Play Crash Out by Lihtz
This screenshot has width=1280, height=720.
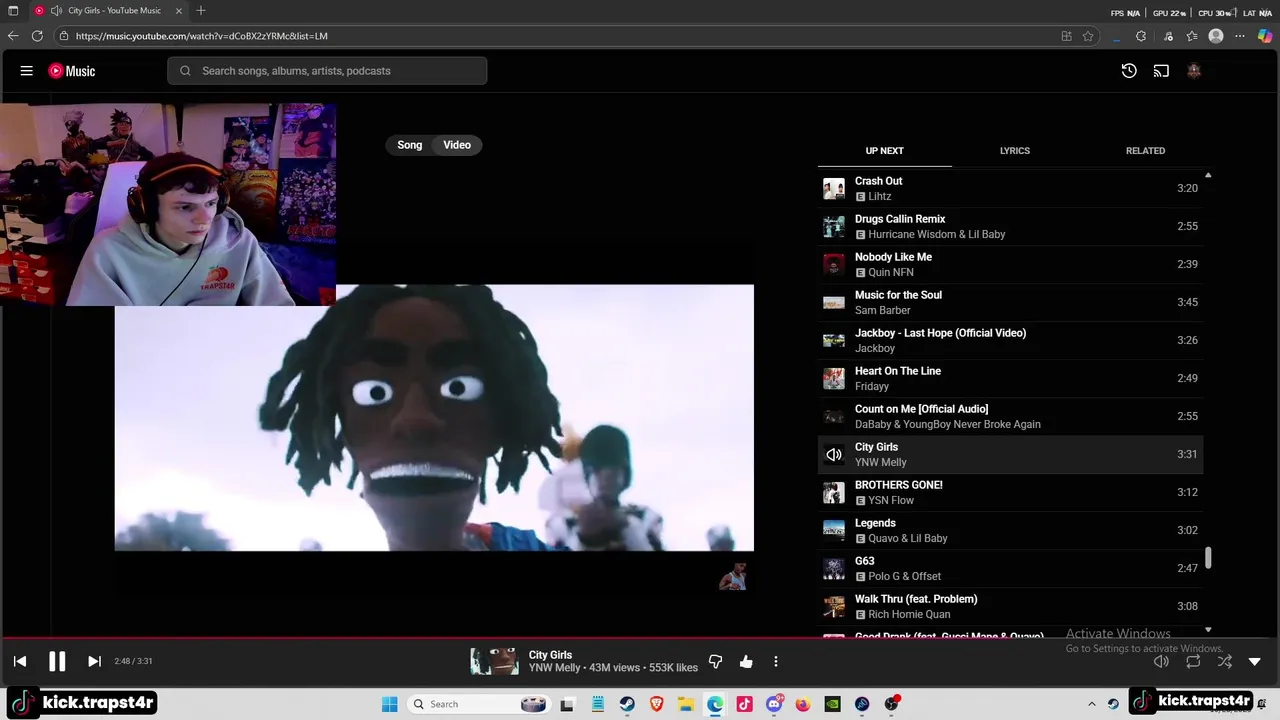pos(1010,188)
